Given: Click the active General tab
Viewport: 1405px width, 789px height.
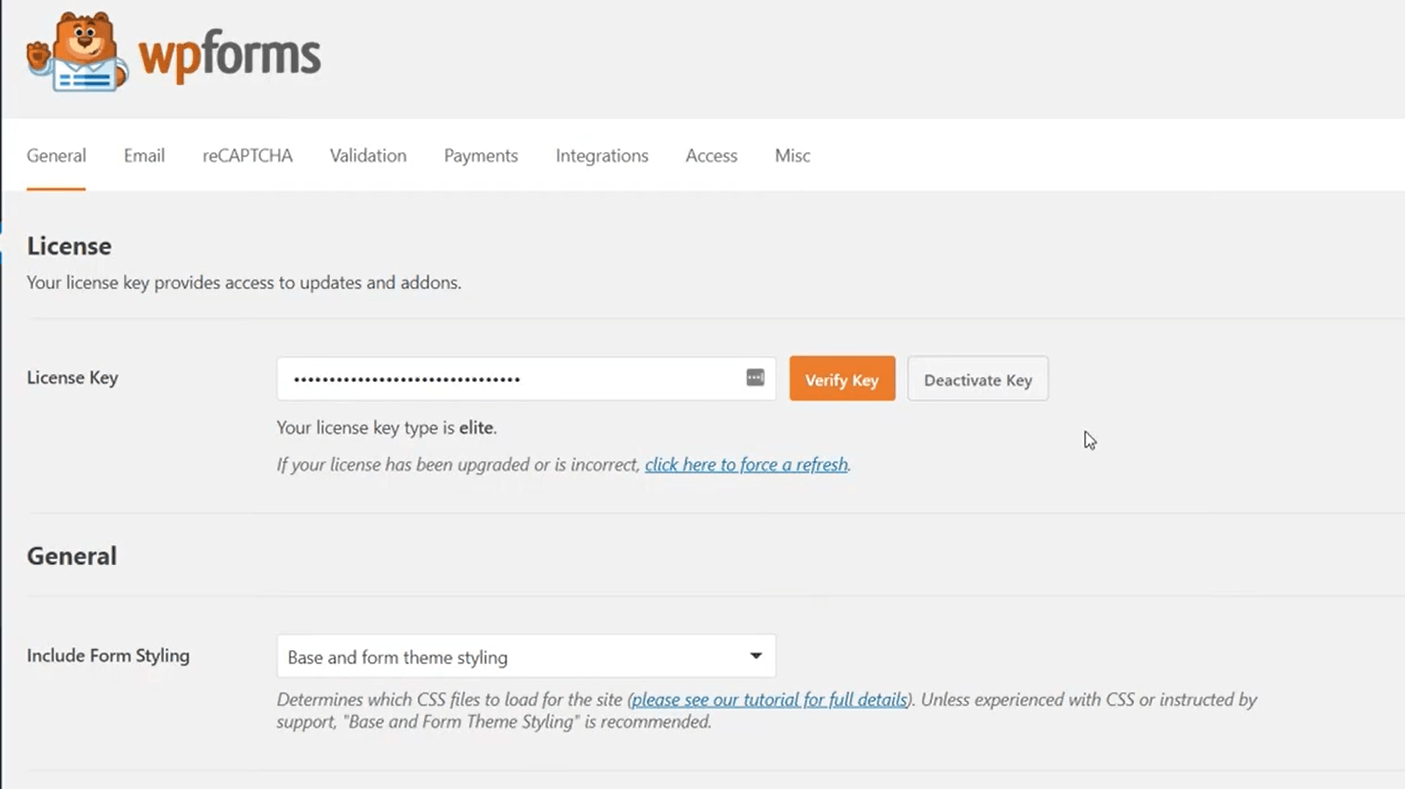Looking at the screenshot, I should pos(56,156).
